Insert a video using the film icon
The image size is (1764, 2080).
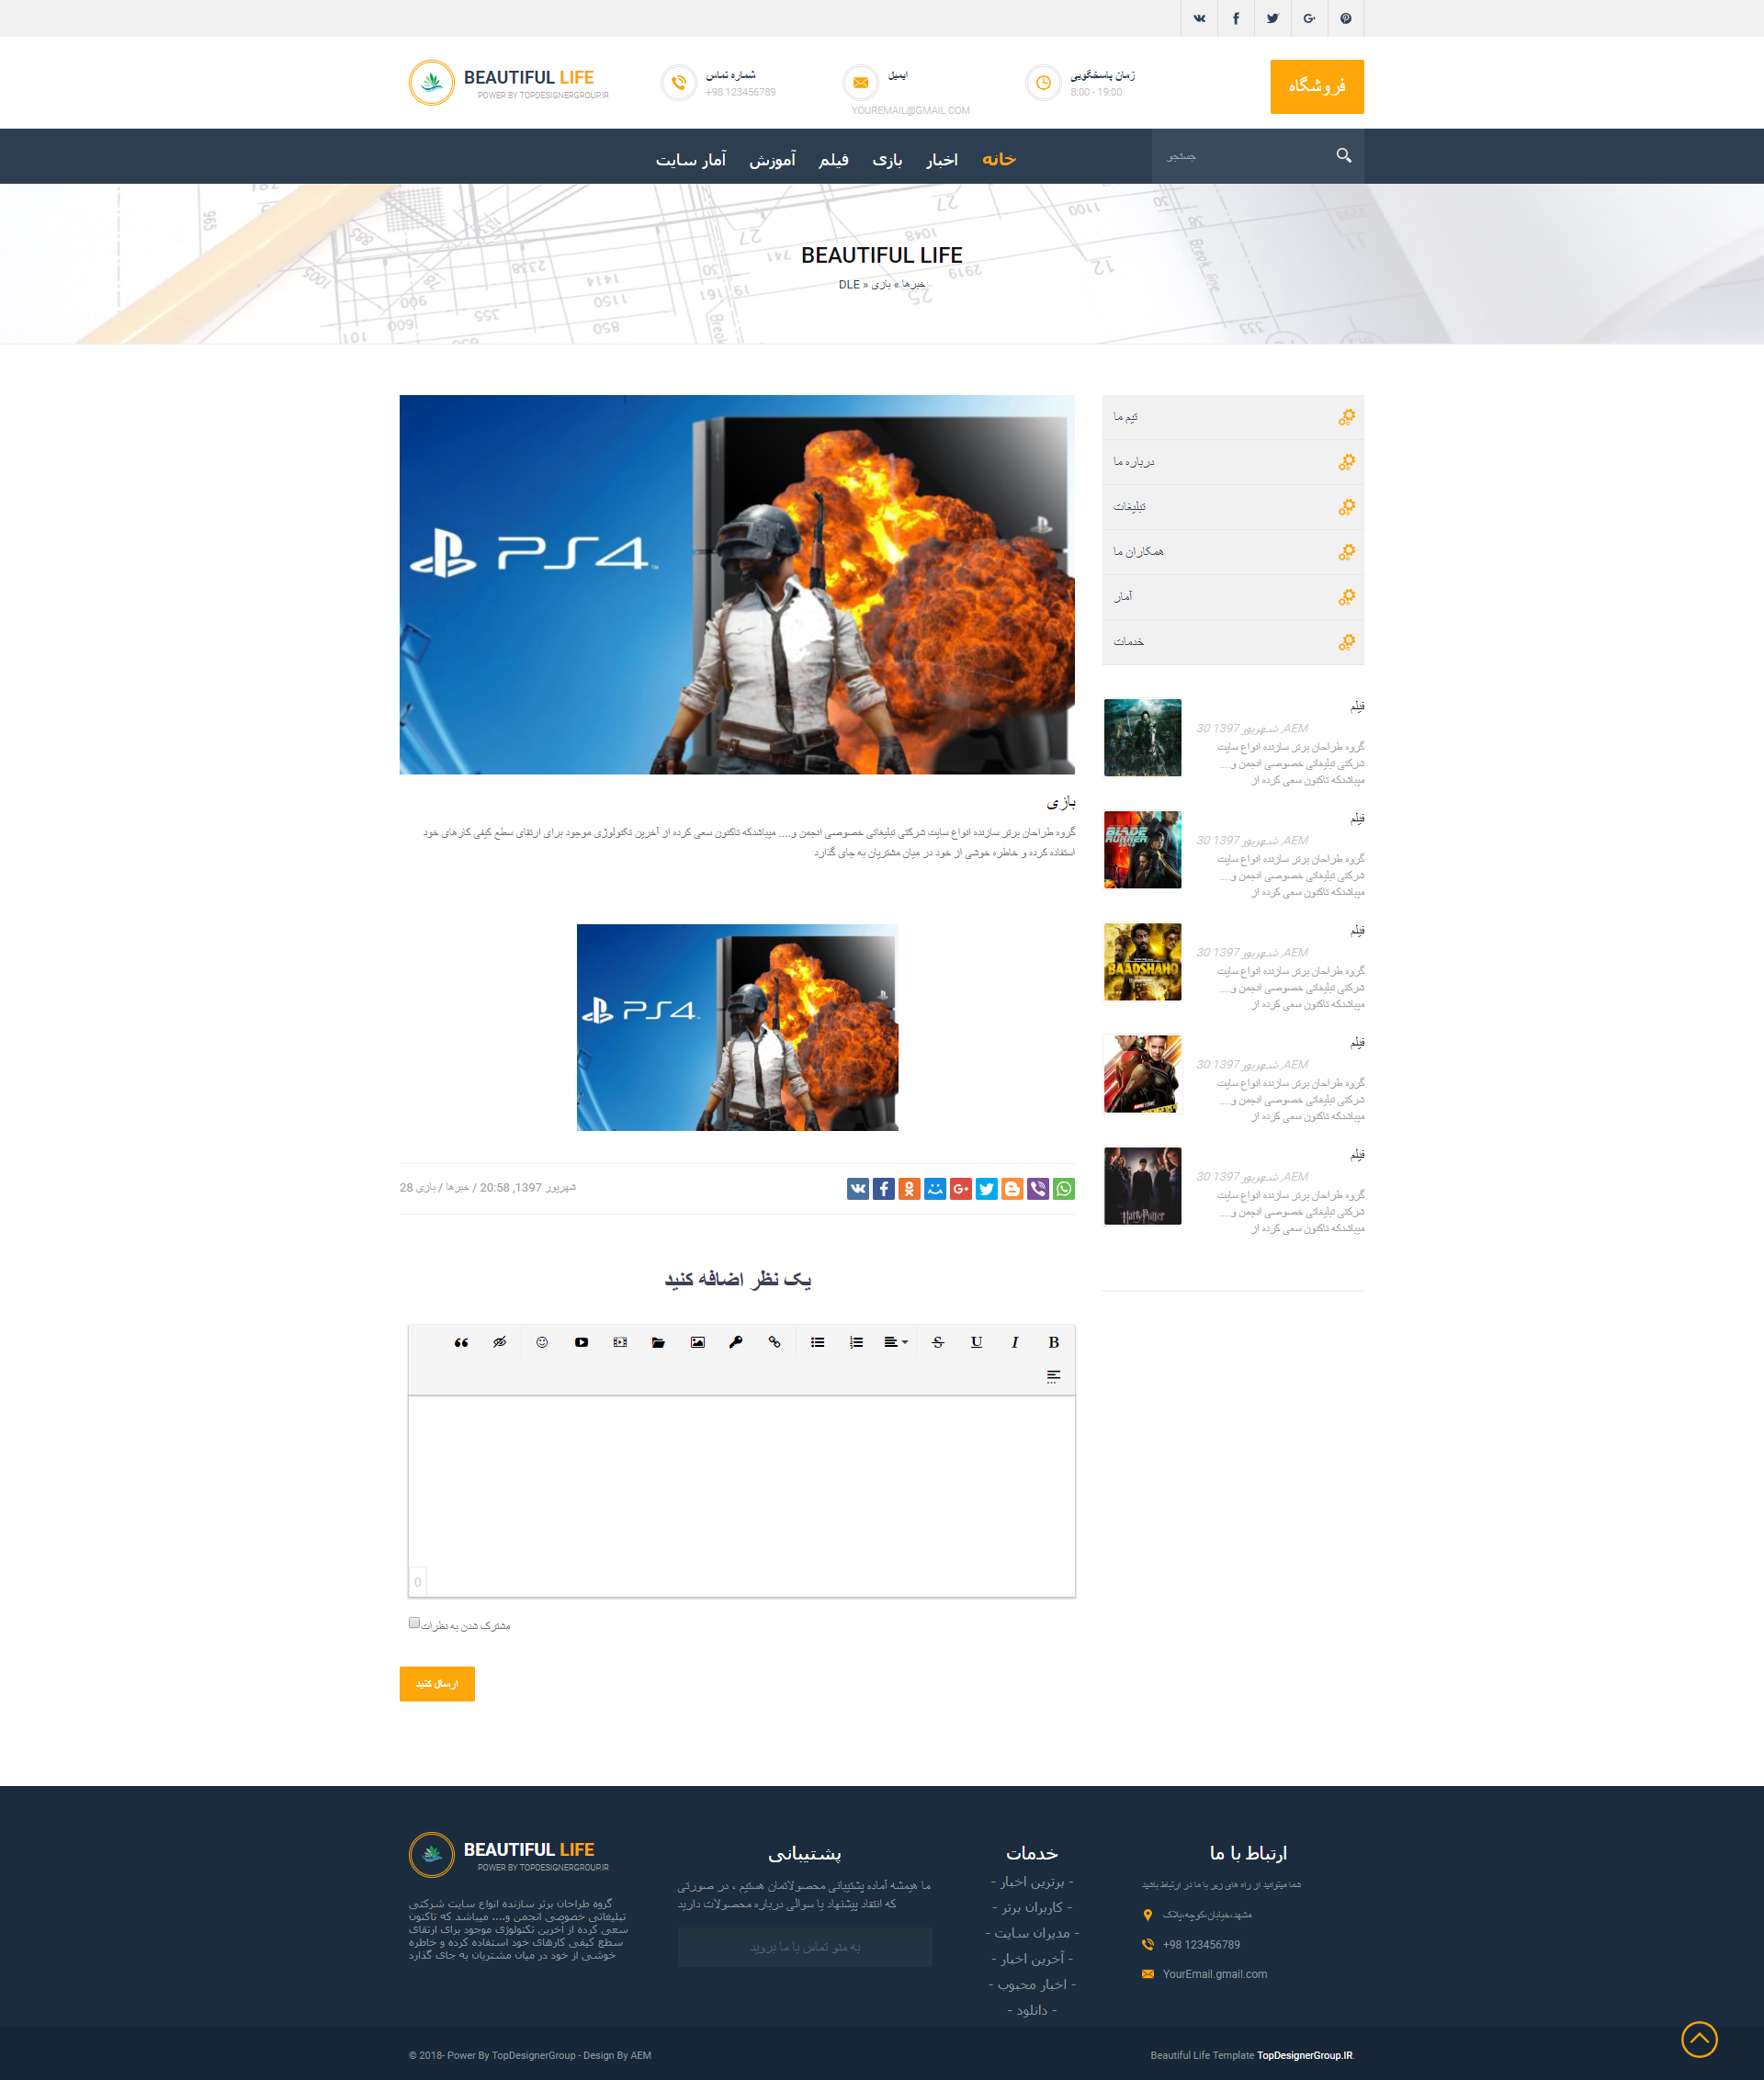(620, 1342)
